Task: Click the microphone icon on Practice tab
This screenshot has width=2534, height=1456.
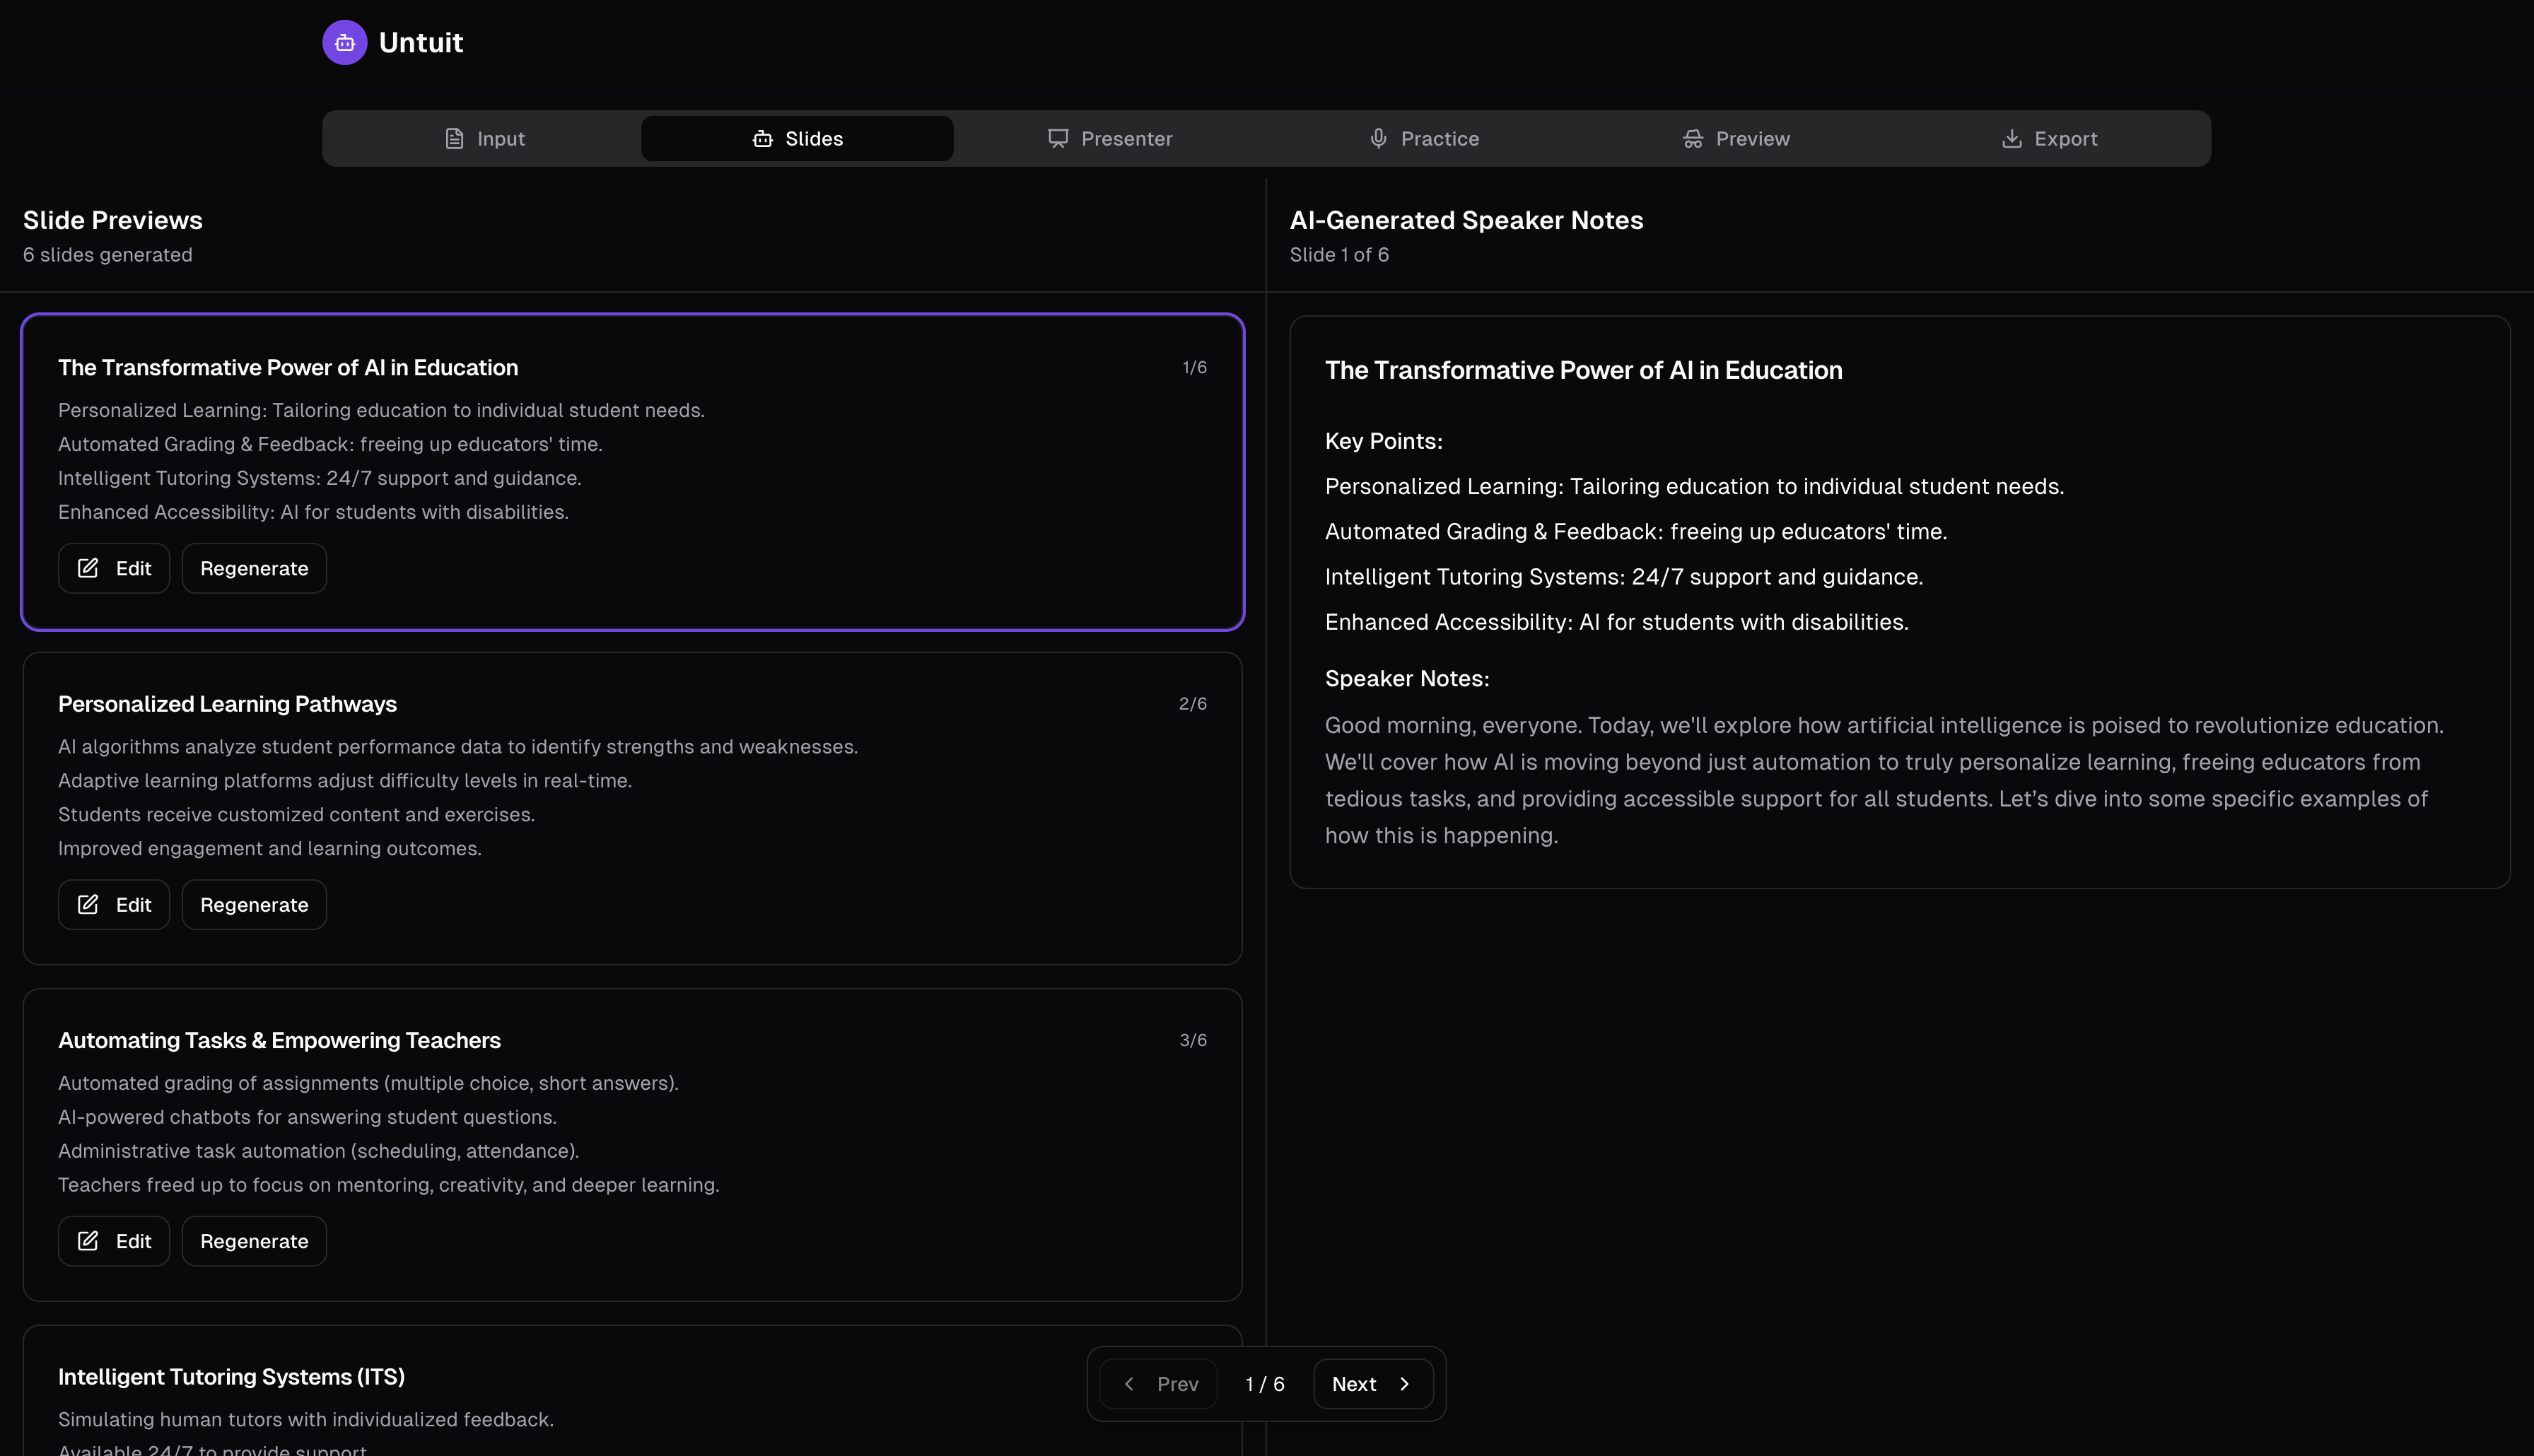Action: click(x=1378, y=139)
